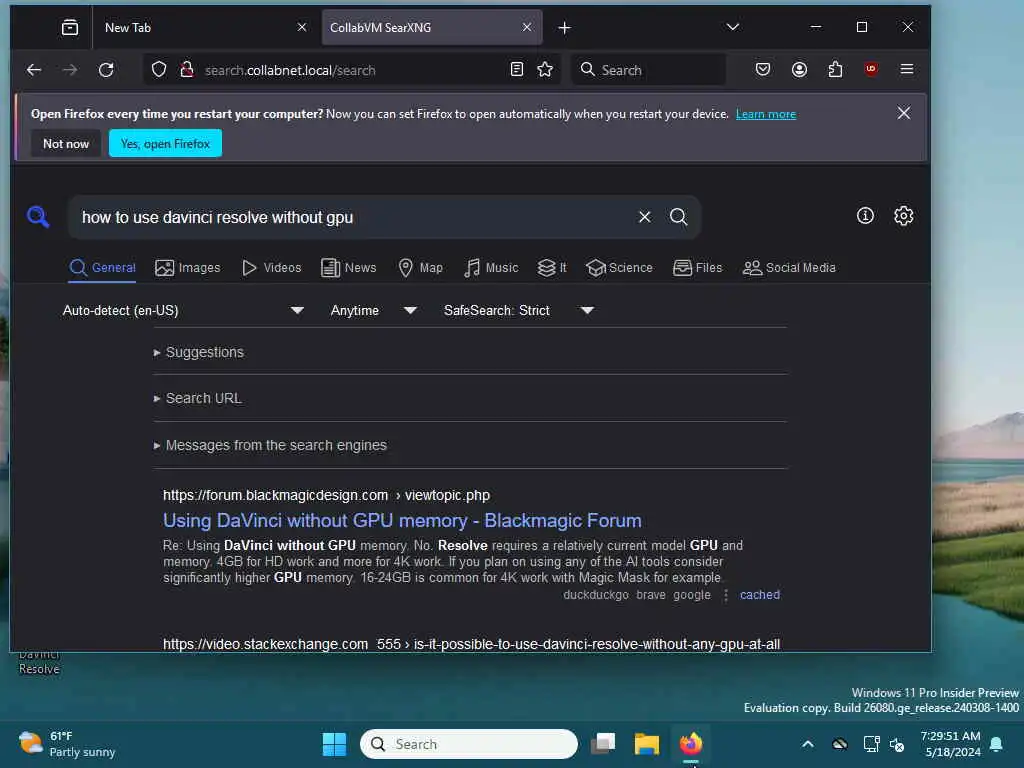Save page to Pocket
Image resolution: width=1024 pixels, height=768 pixels.
(763, 69)
